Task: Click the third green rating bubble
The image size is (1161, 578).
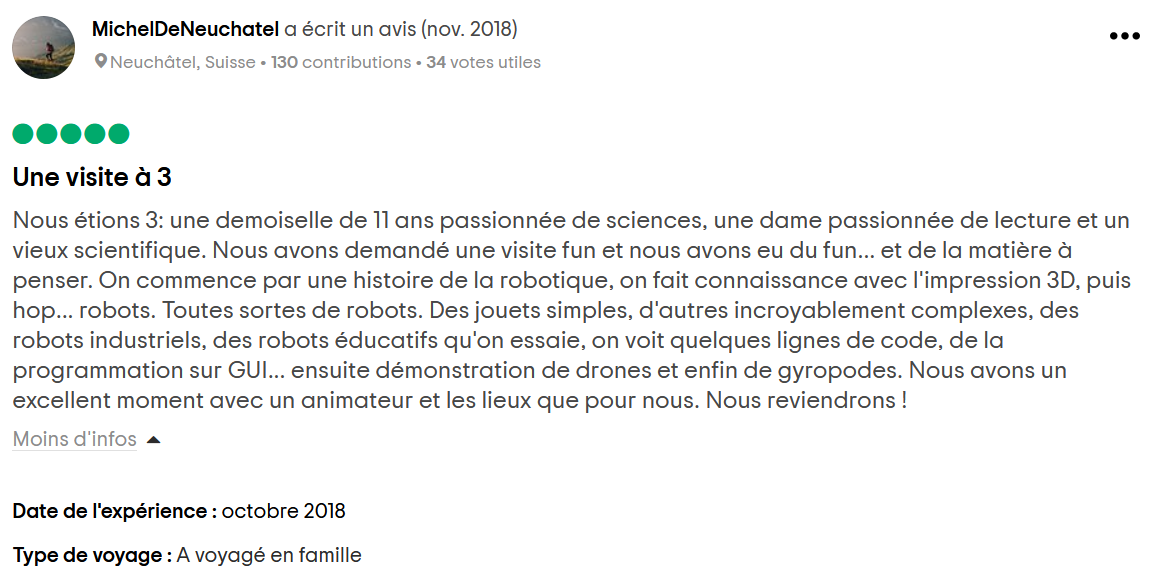Action: click(71, 134)
